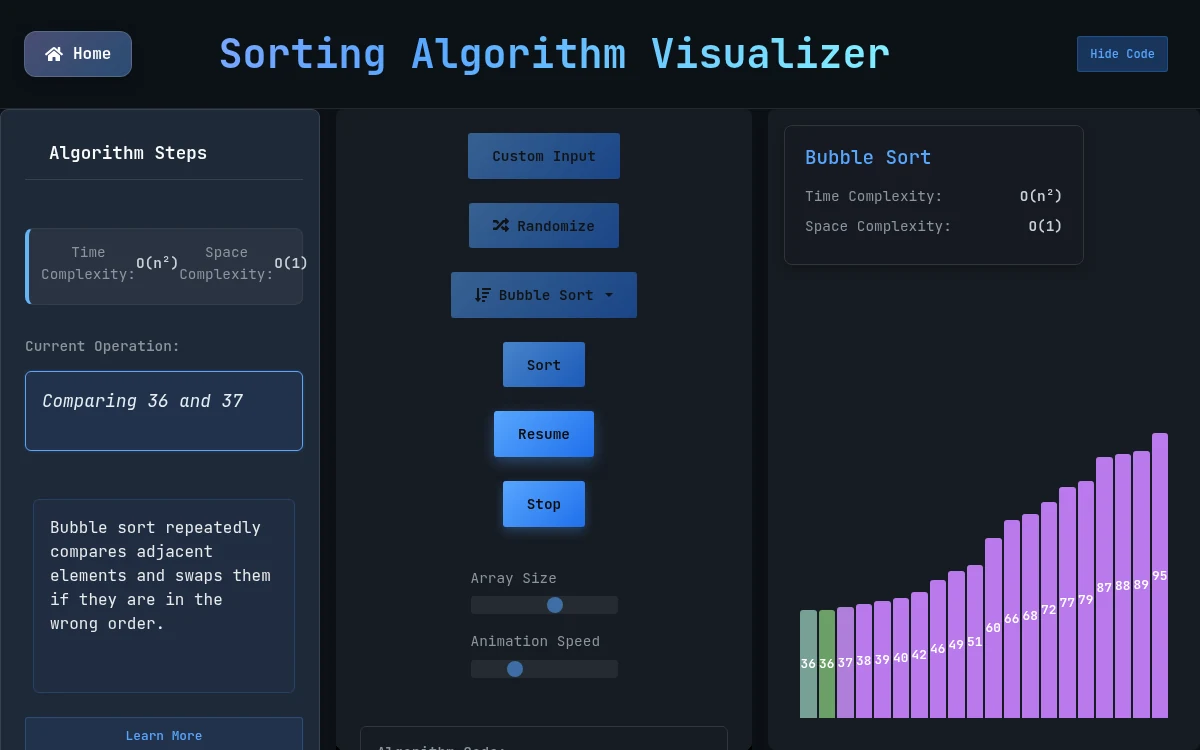Image resolution: width=1200 pixels, height=750 pixels.
Task: Click the bar labeled 79
Action: pyautogui.click(x=1086, y=599)
